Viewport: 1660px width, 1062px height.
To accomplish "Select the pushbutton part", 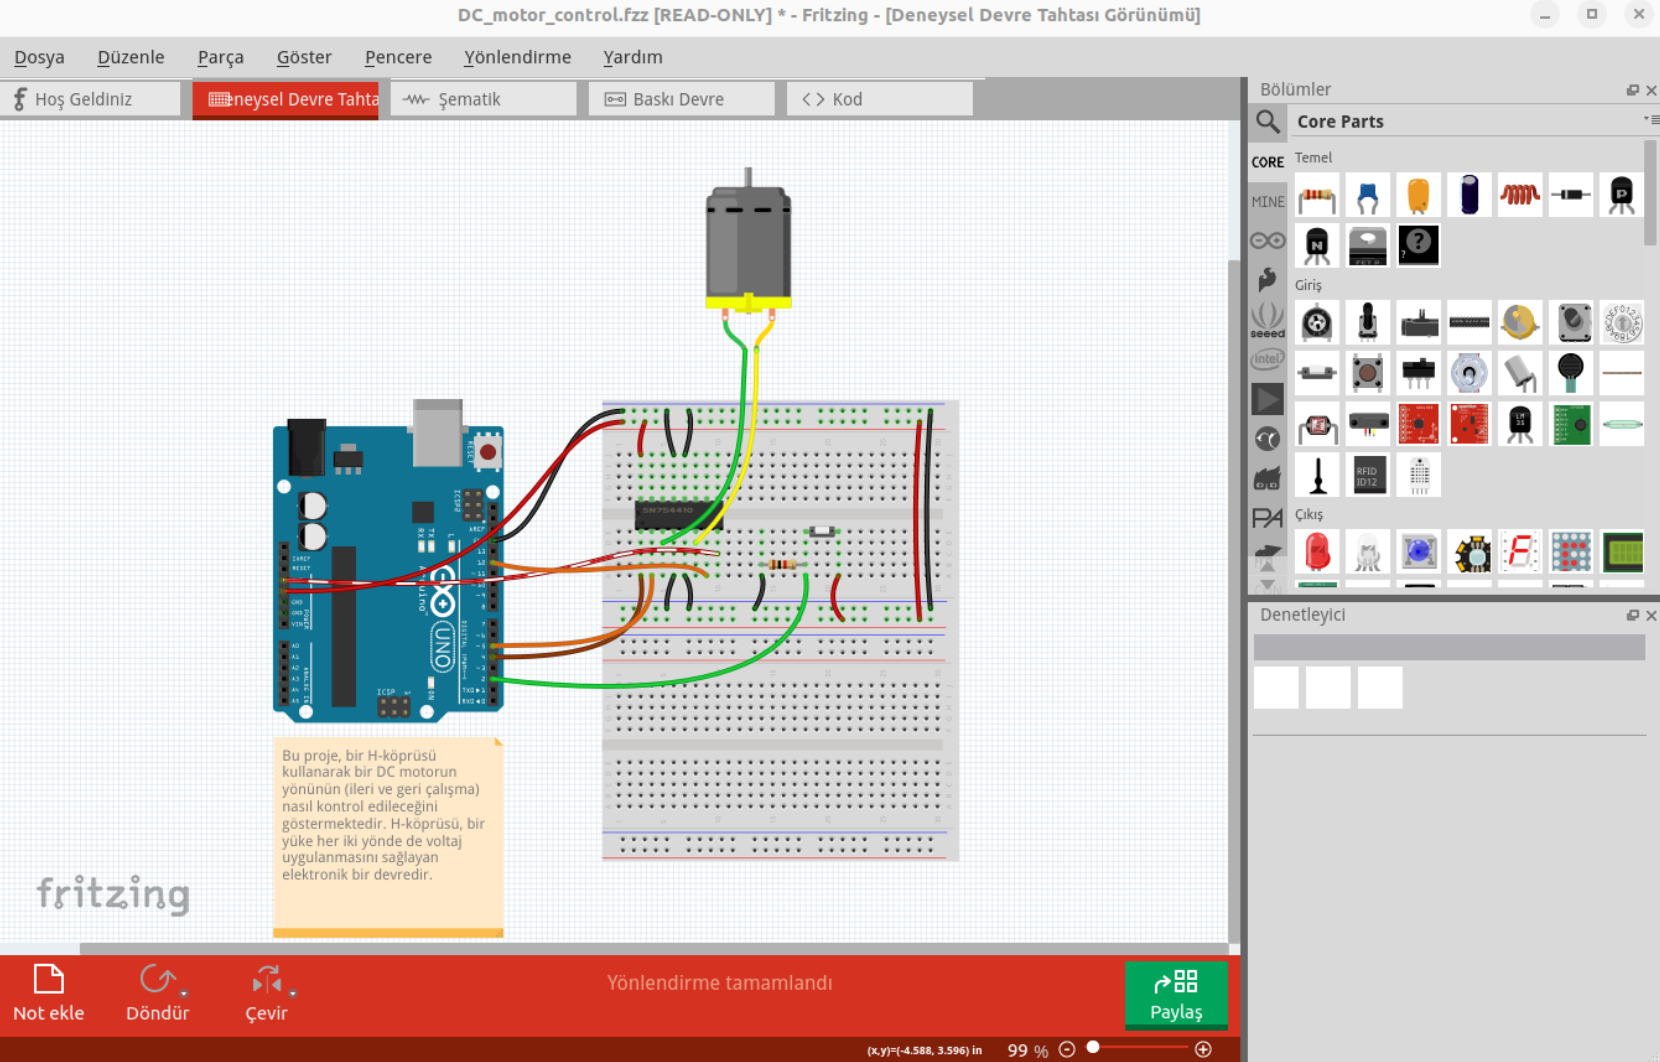I will (x=1367, y=373).
